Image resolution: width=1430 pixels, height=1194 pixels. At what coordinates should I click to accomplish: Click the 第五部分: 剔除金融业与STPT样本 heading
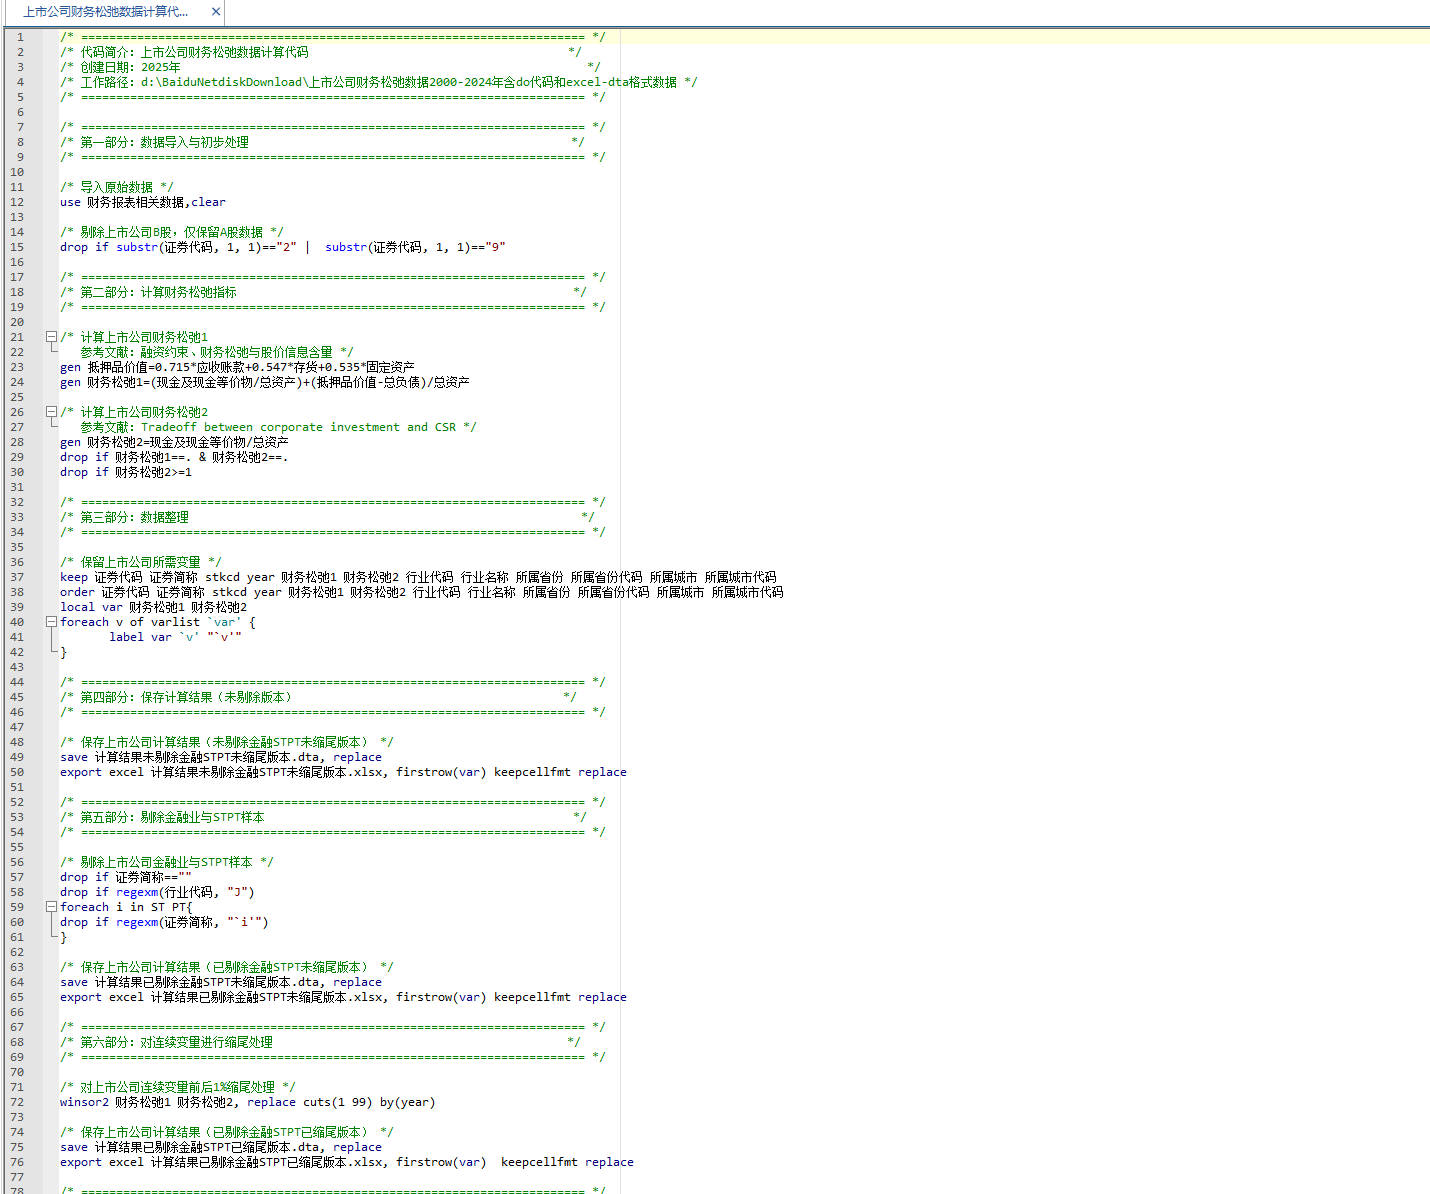323,817
